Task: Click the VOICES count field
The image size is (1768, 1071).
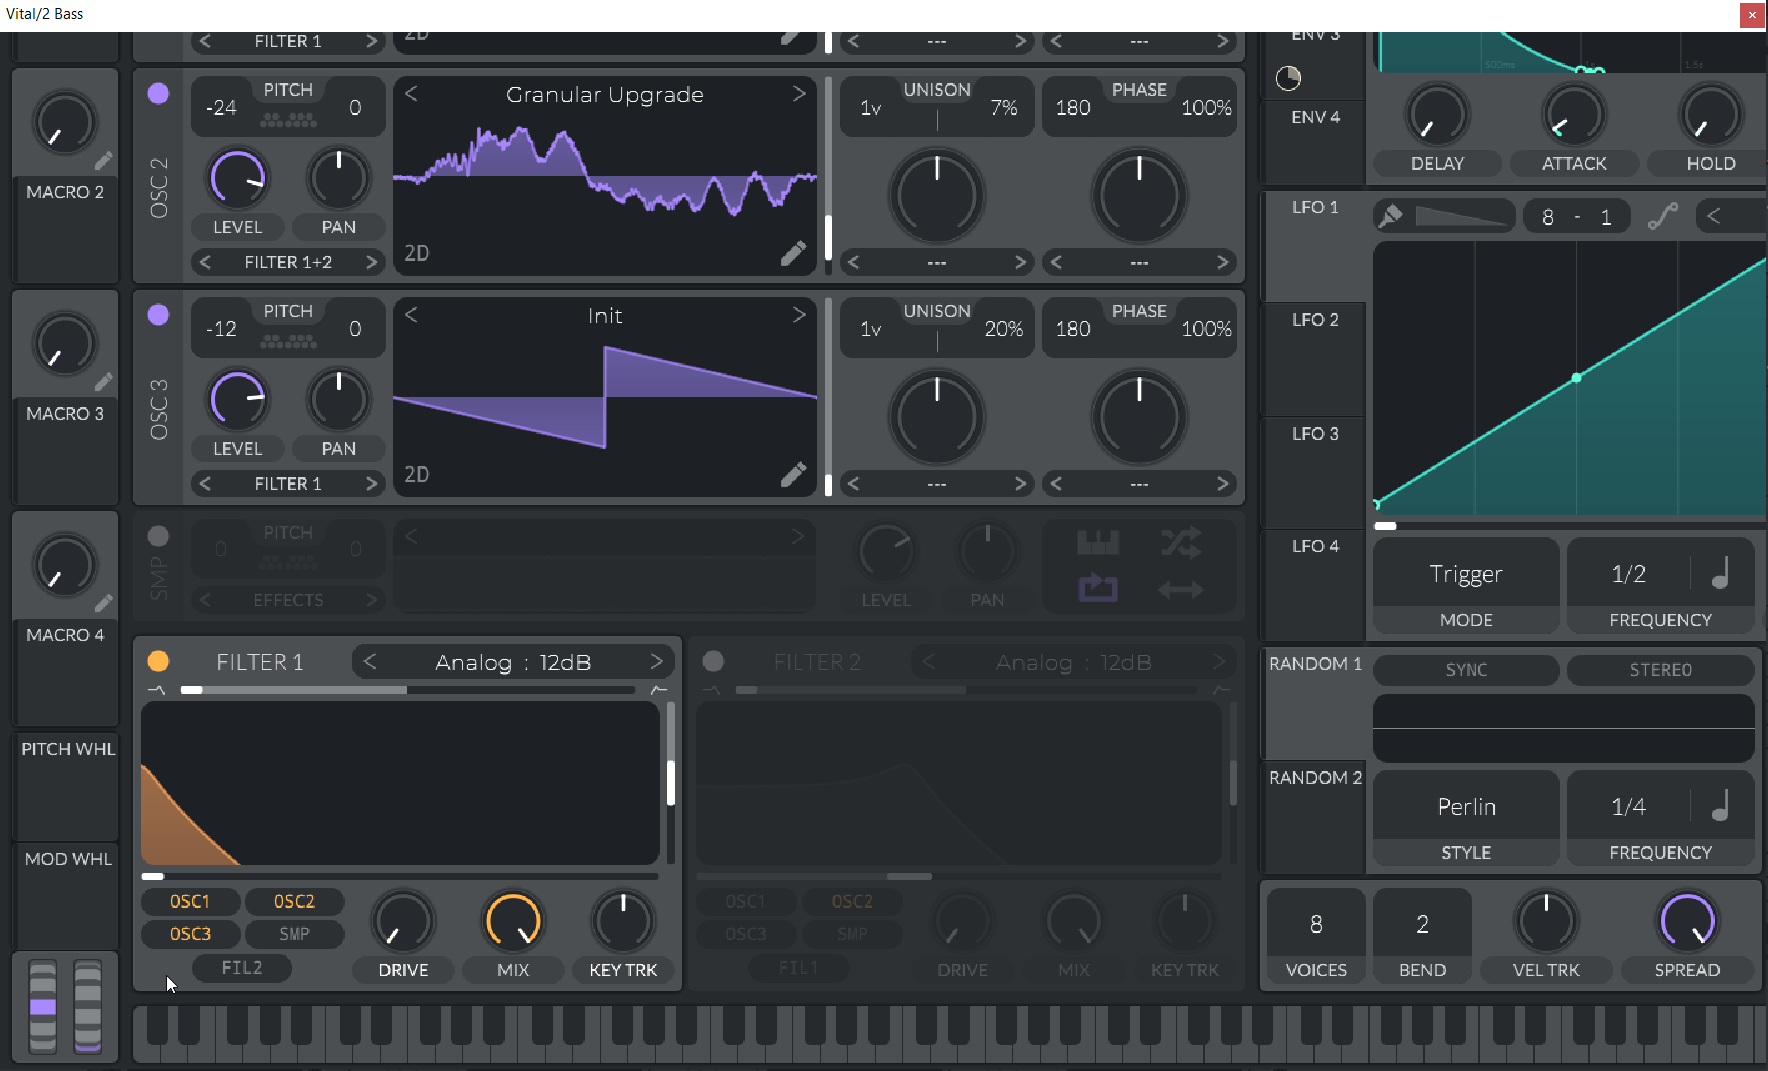Action: click(1316, 925)
